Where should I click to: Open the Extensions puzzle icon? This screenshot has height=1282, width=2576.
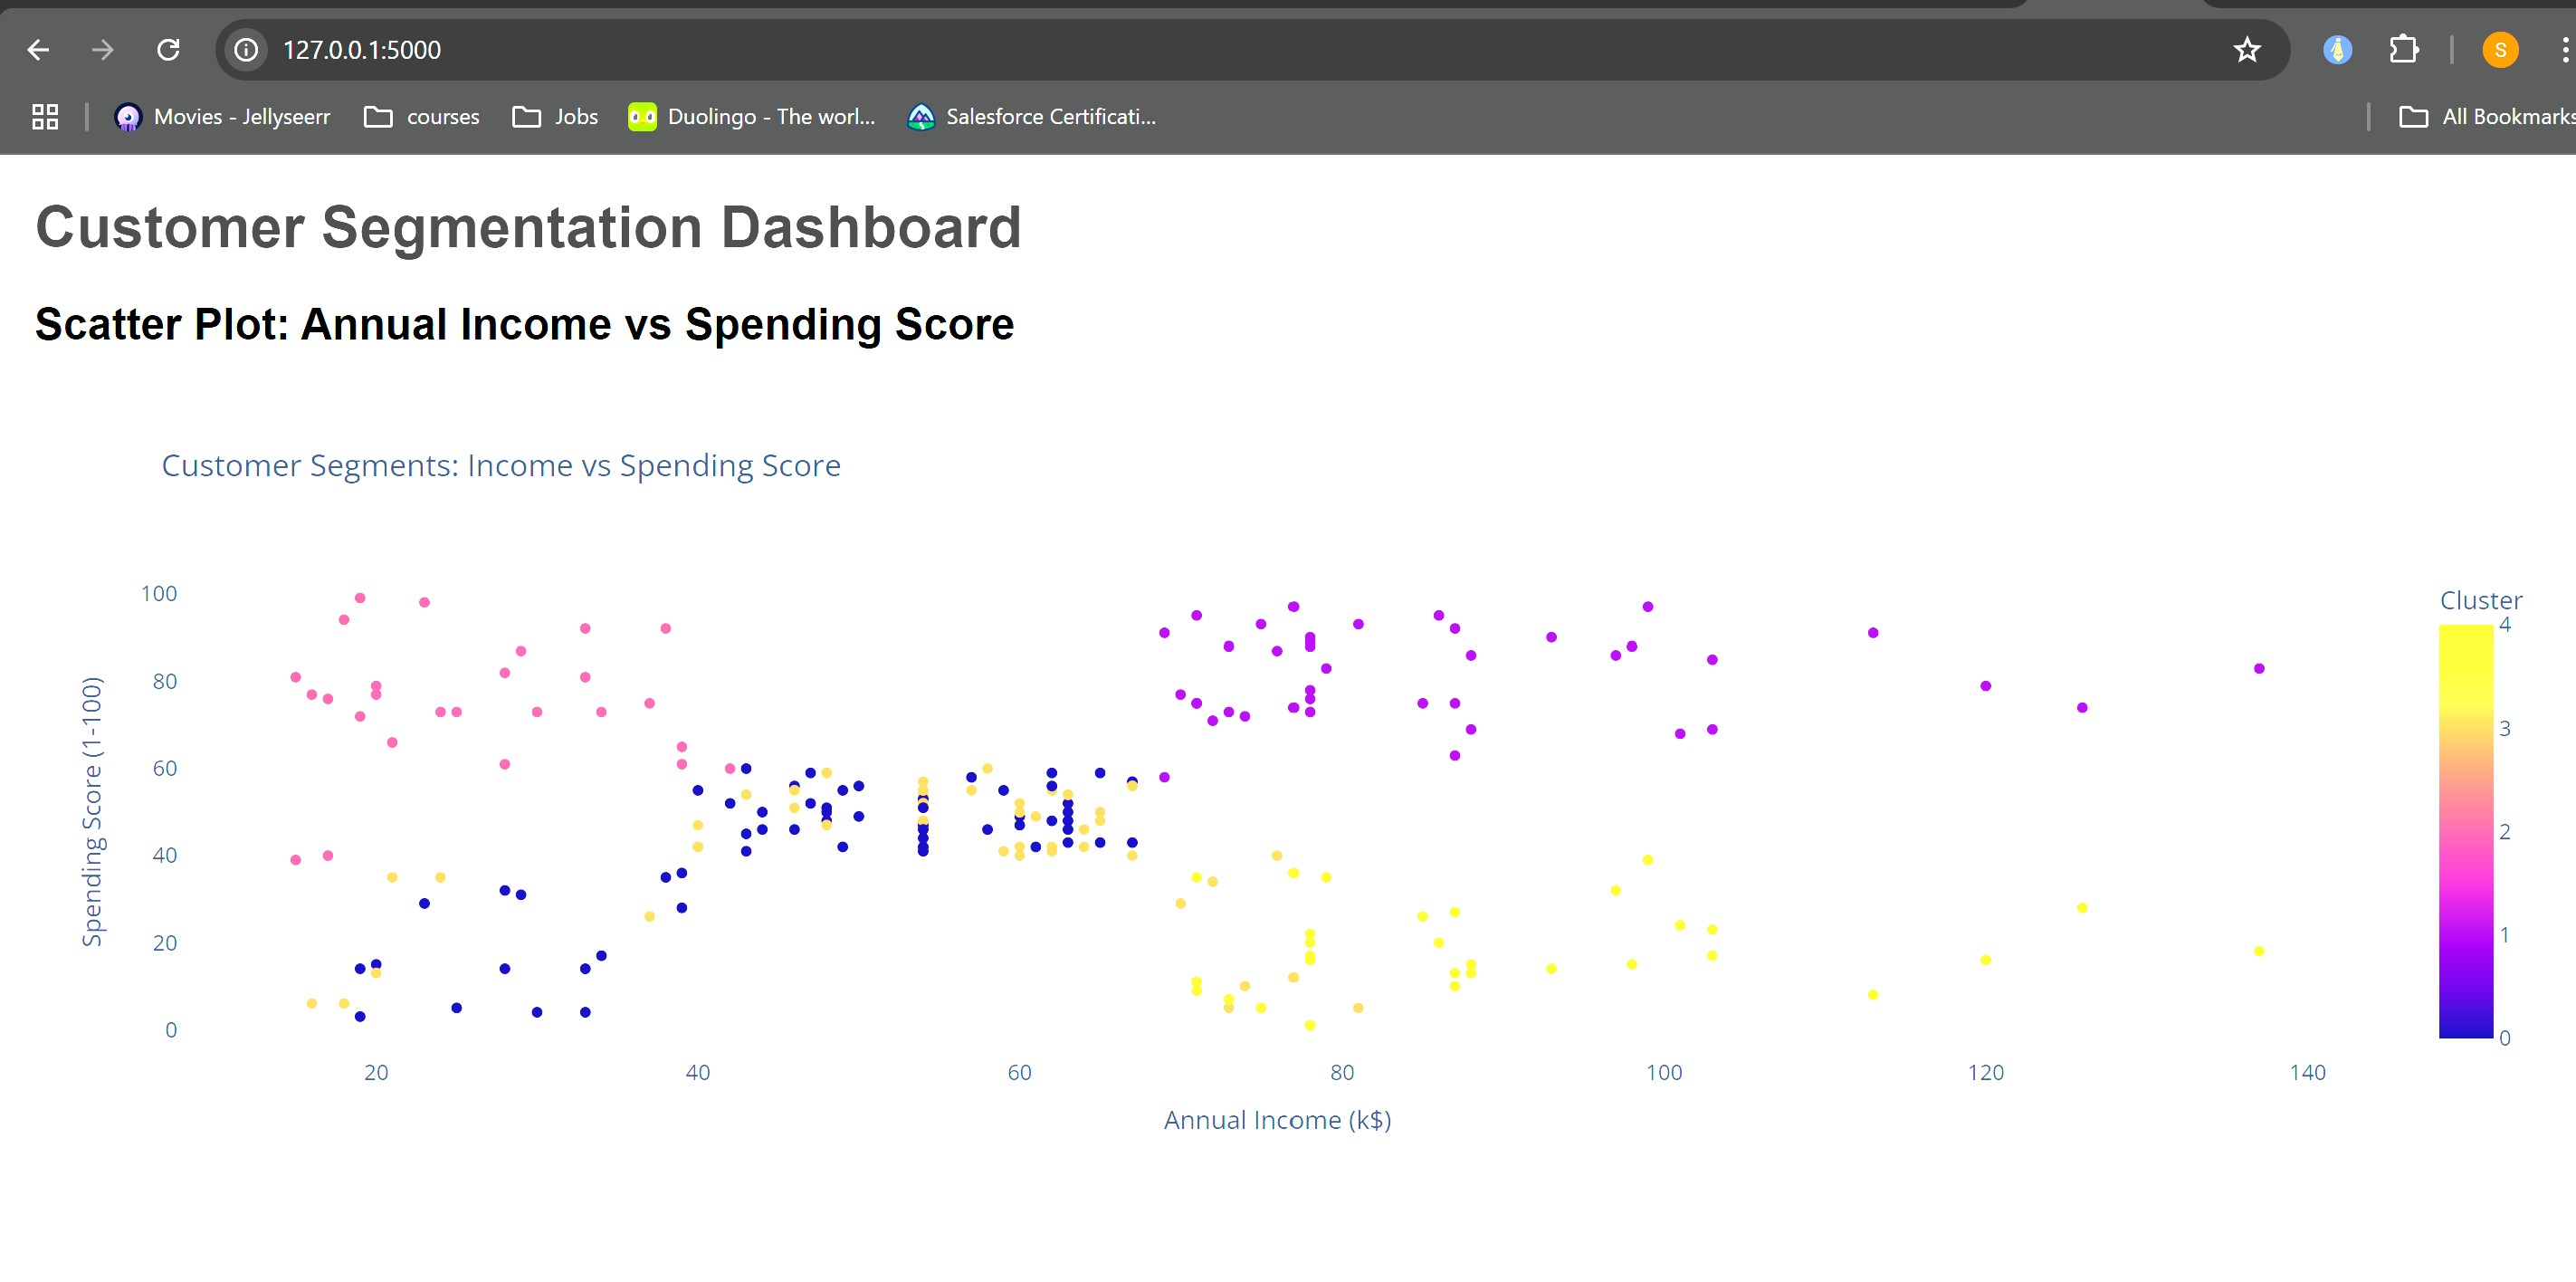tap(2404, 50)
